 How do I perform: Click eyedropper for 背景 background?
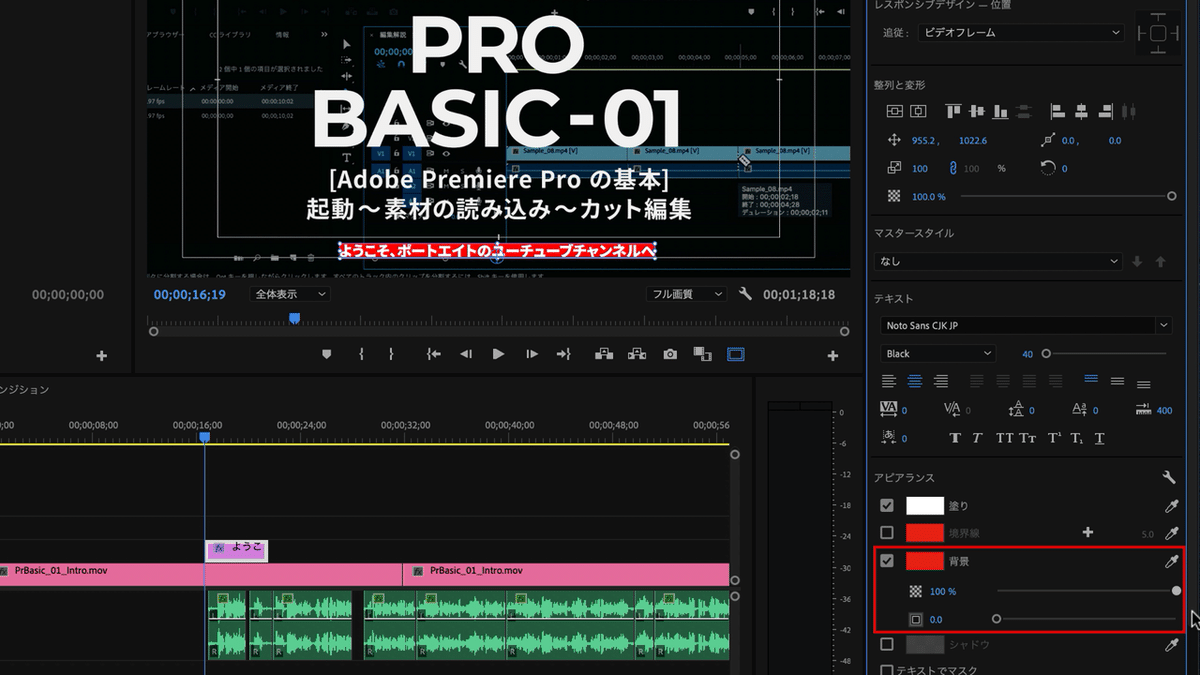tap(1172, 562)
